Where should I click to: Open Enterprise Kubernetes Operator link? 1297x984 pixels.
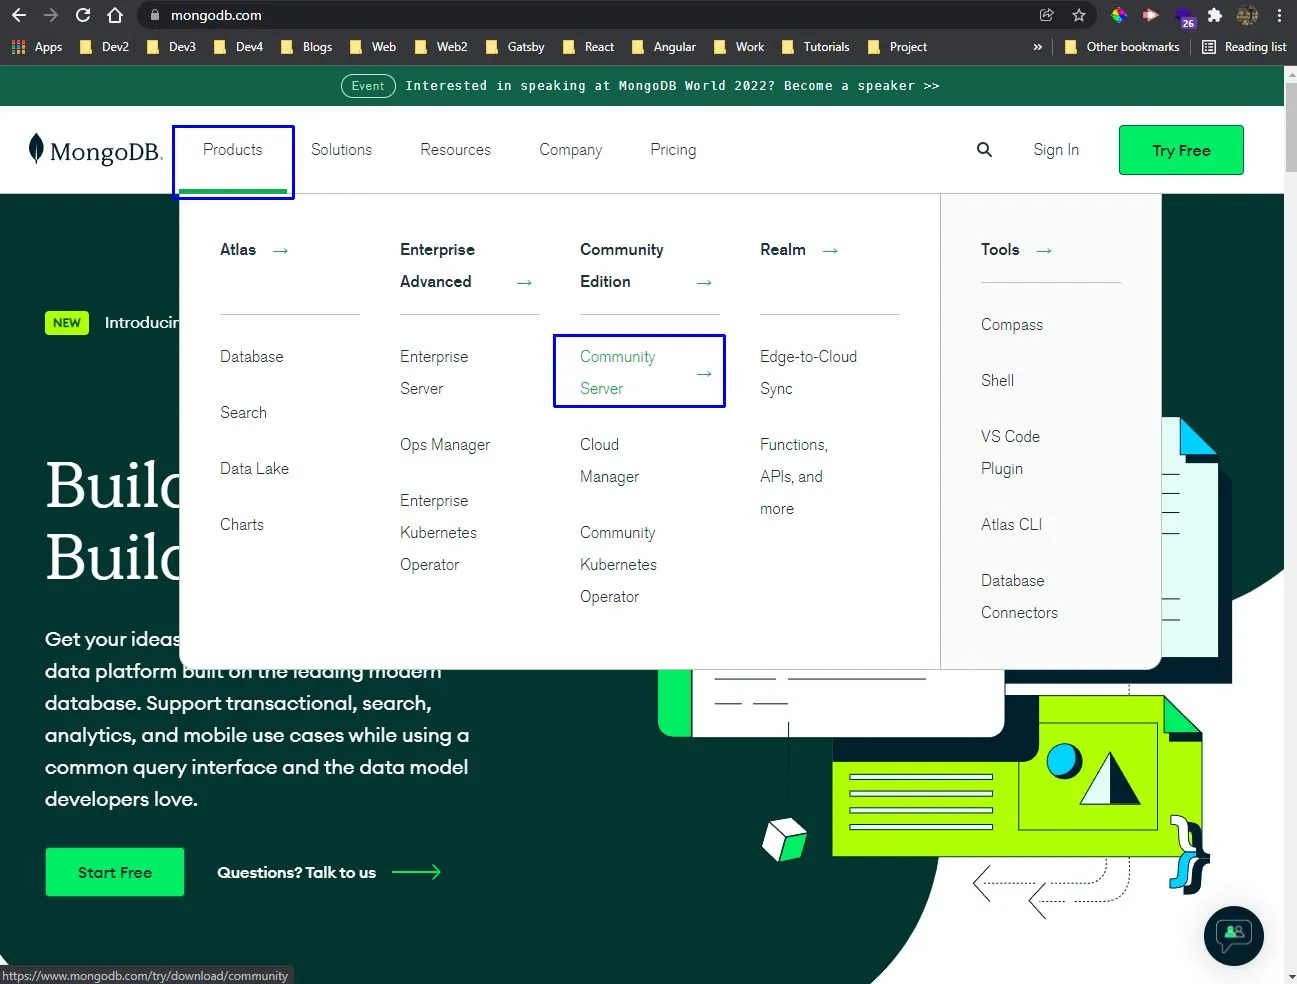438,533
